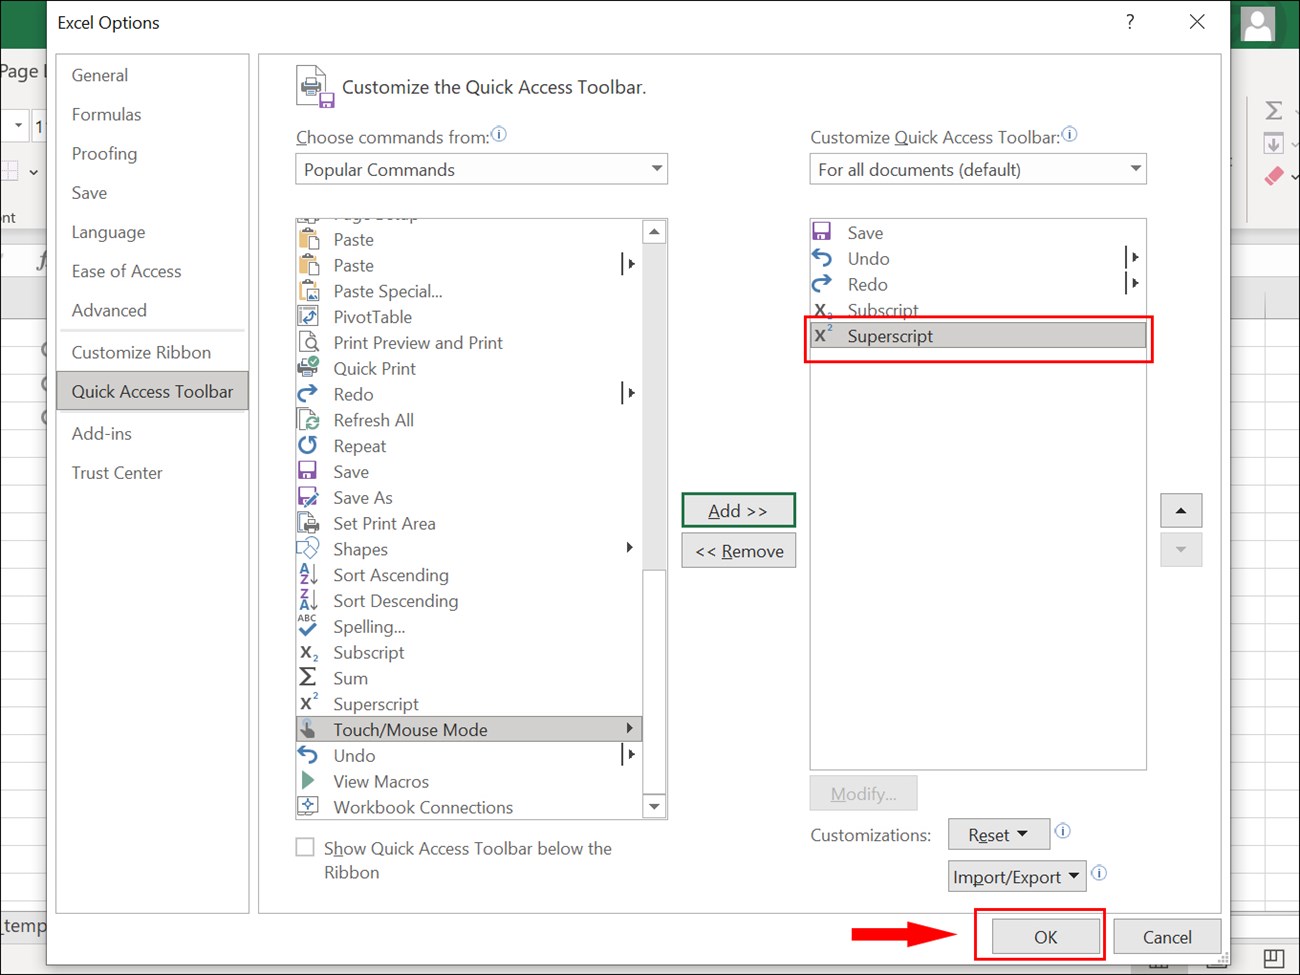
Task: Click the Repeat command icon
Action: click(x=308, y=446)
